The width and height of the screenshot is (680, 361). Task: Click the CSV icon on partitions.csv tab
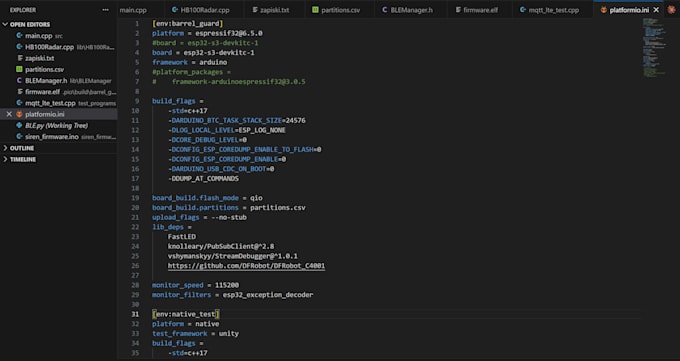tap(315, 10)
